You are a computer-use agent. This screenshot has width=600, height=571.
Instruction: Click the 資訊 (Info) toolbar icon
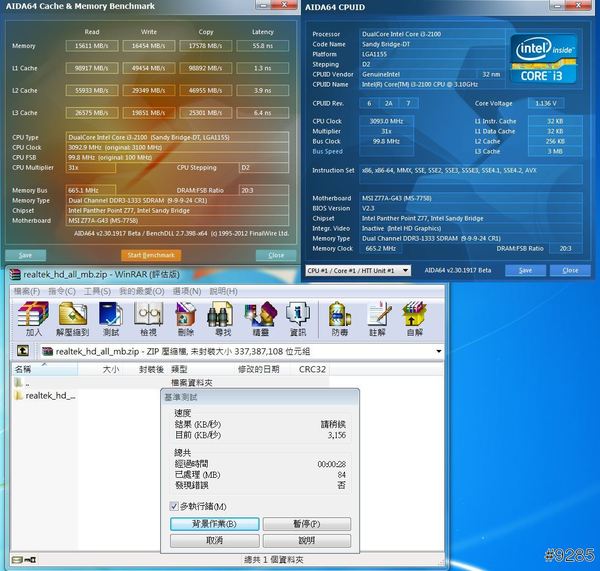pos(298,317)
